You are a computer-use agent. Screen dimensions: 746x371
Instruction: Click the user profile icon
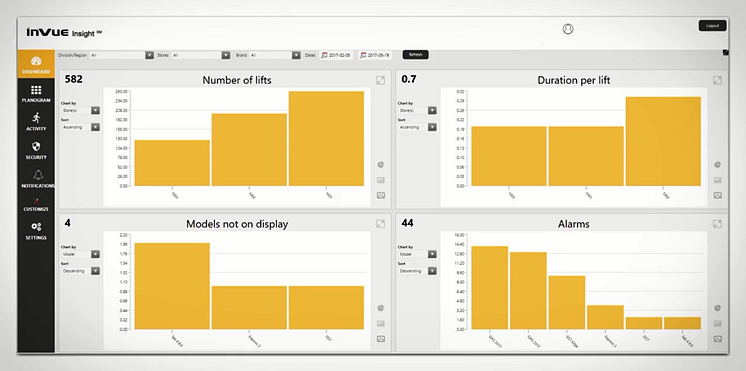pos(568,29)
